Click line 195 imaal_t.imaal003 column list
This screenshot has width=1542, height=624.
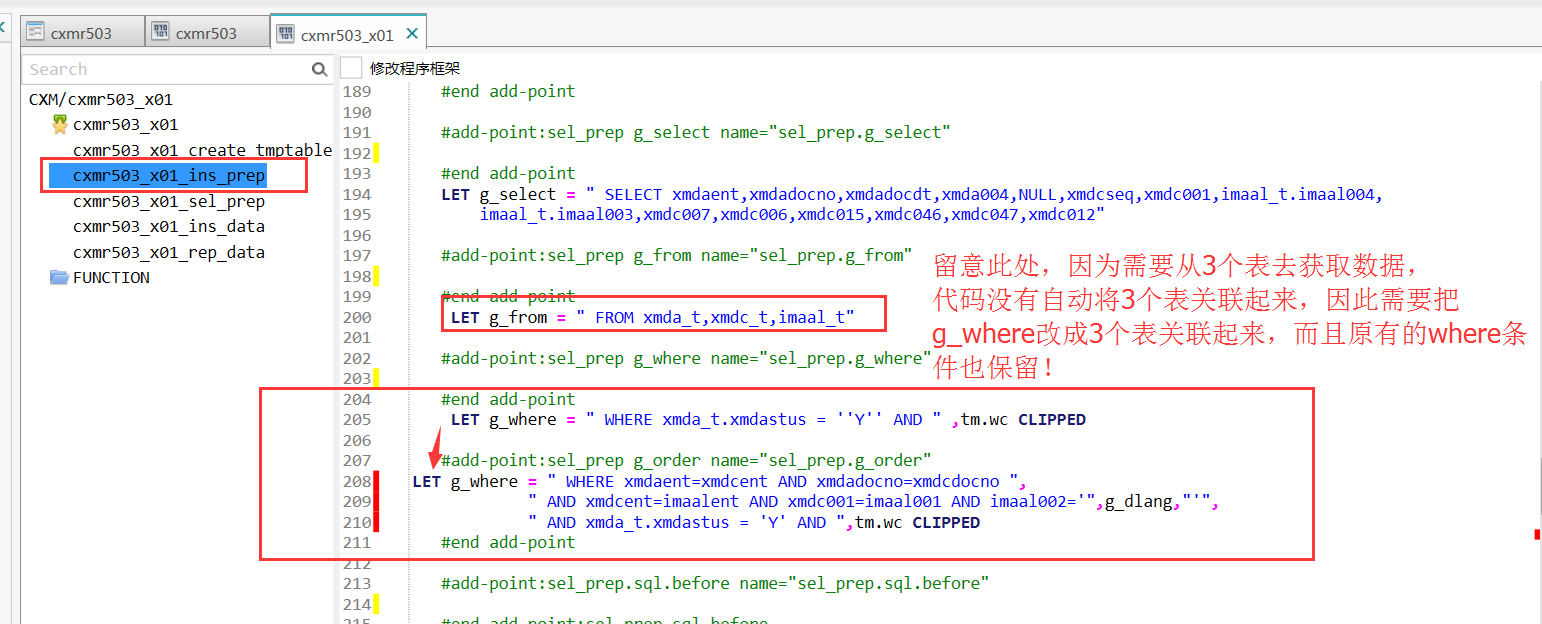pos(792,214)
